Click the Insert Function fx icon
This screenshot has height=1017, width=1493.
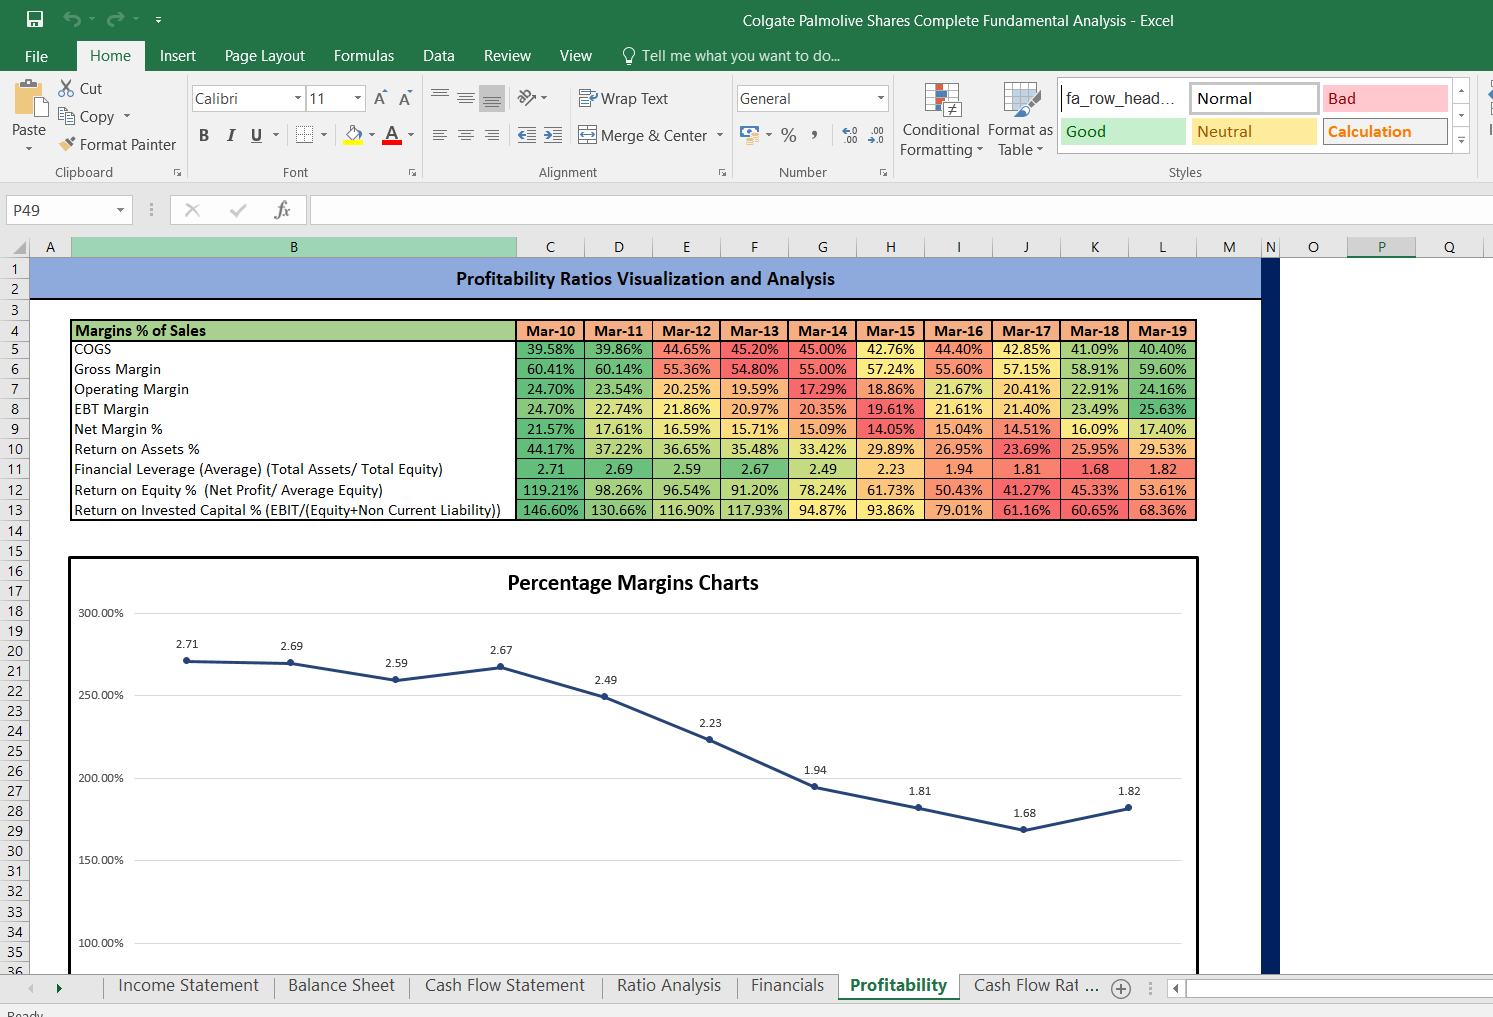282,210
